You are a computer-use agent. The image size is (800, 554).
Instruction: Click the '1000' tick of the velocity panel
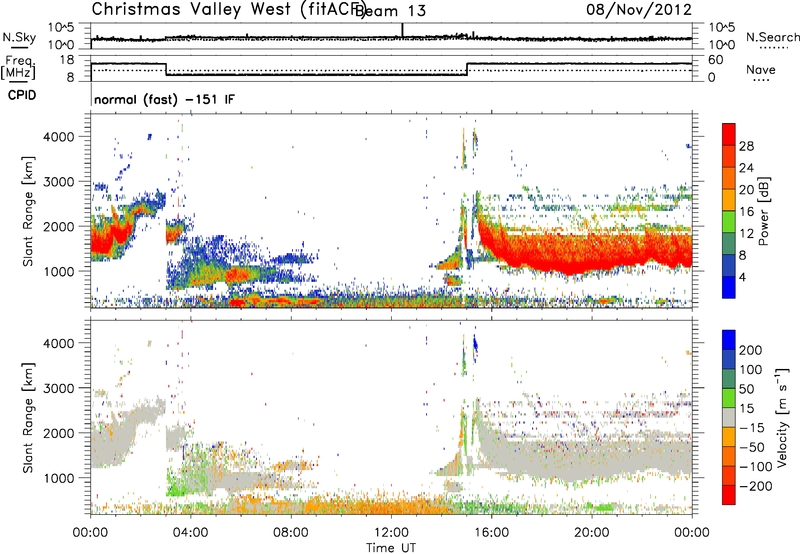(x=59, y=478)
